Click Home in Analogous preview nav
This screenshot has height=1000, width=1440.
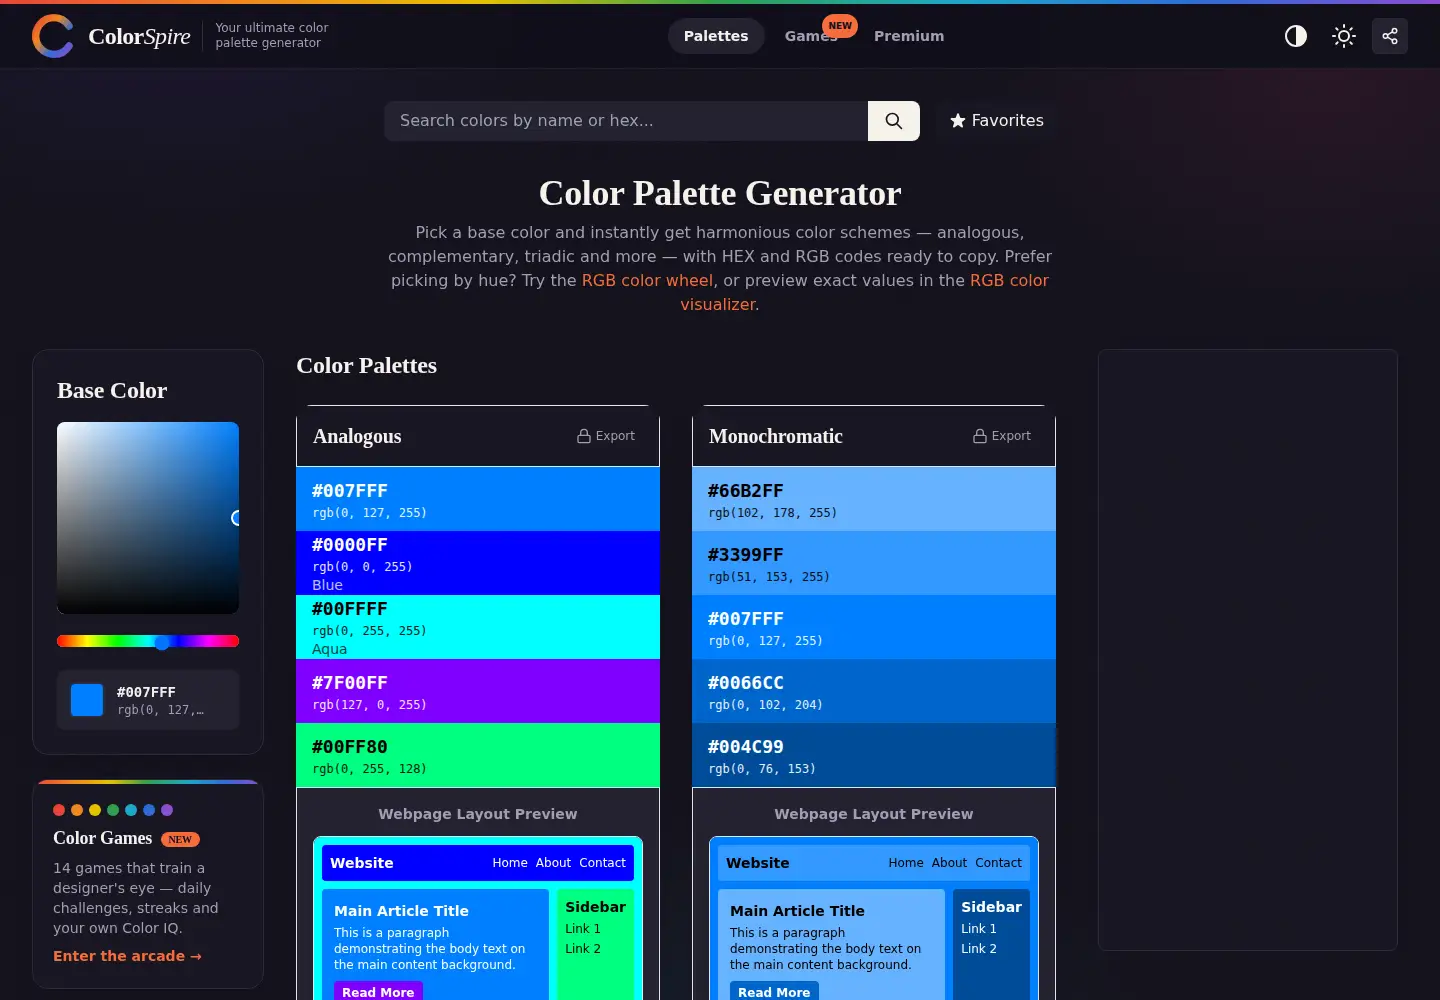[x=510, y=863]
